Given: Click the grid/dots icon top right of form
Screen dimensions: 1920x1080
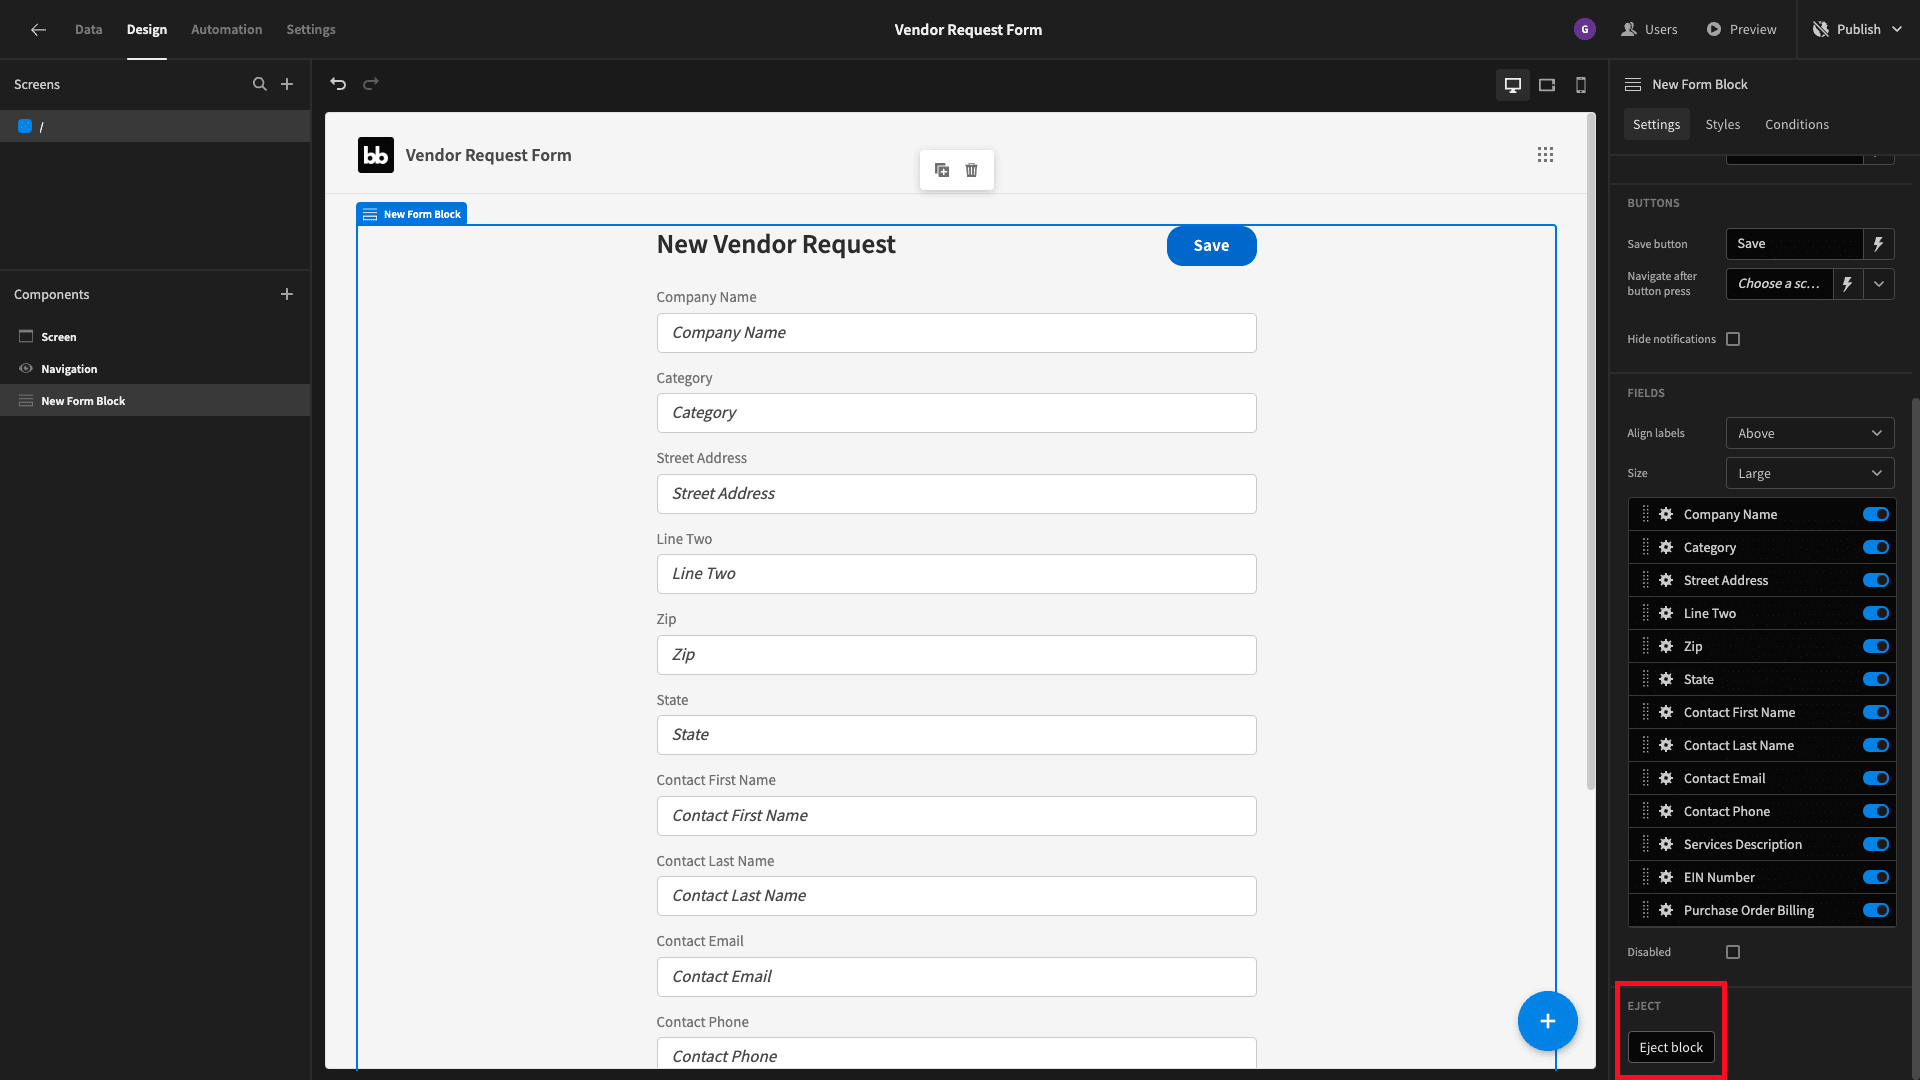Looking at the screenshot, I should 1545,154.
